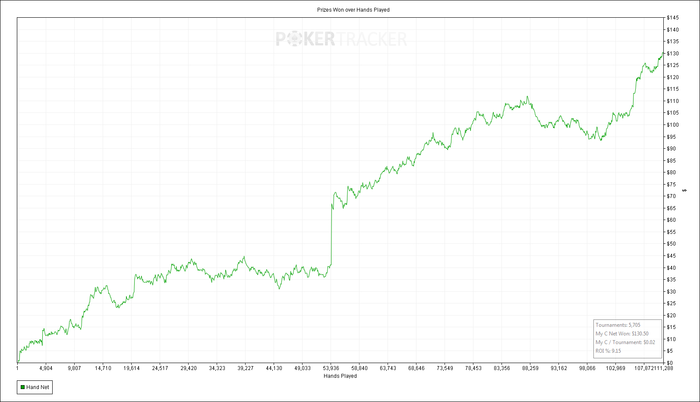The image size is (700, 402).
Task: Click the 29,420 x-axis tick label
Action: coord(188,368)
